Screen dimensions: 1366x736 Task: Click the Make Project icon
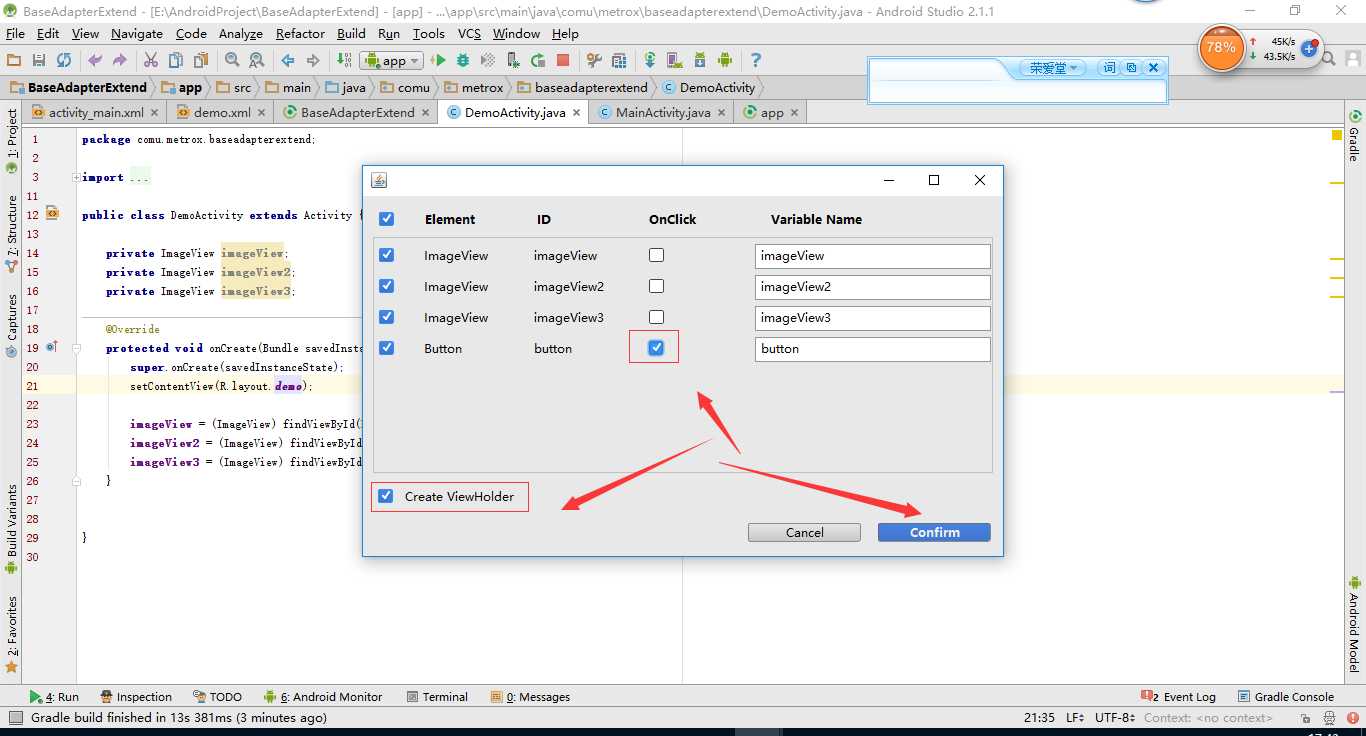[x=344, y=60]
